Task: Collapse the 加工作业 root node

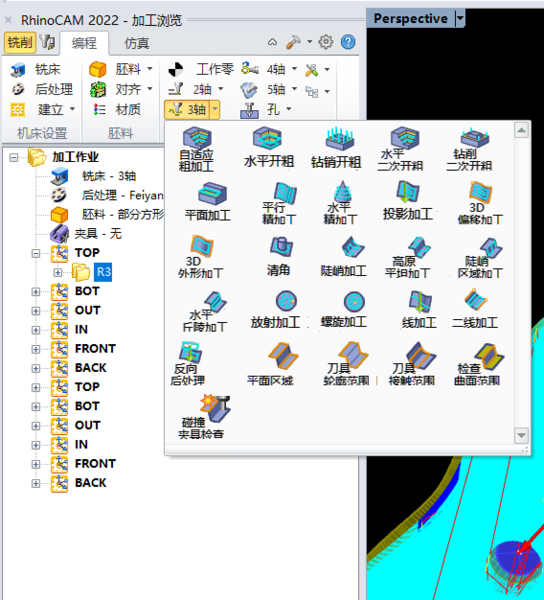Action: [x=14, y=157]
